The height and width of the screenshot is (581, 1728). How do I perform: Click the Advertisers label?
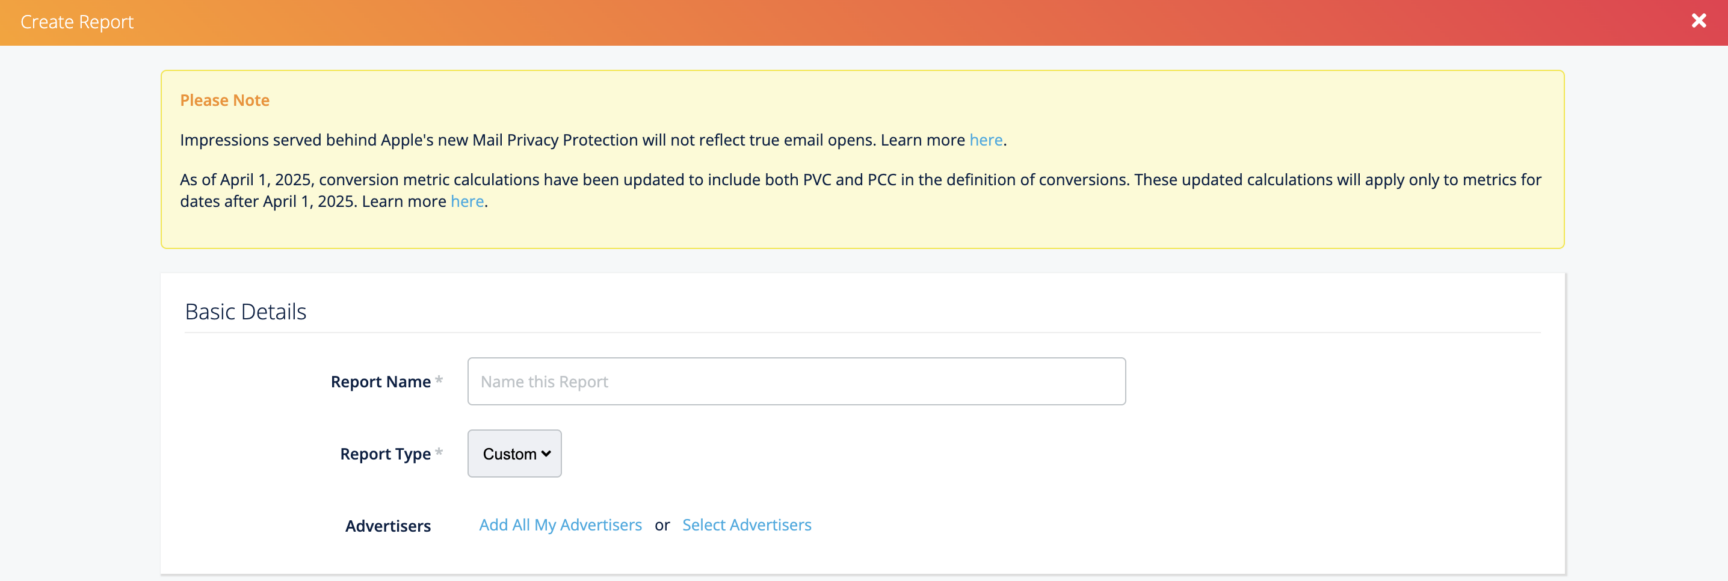tap(388, 526)
